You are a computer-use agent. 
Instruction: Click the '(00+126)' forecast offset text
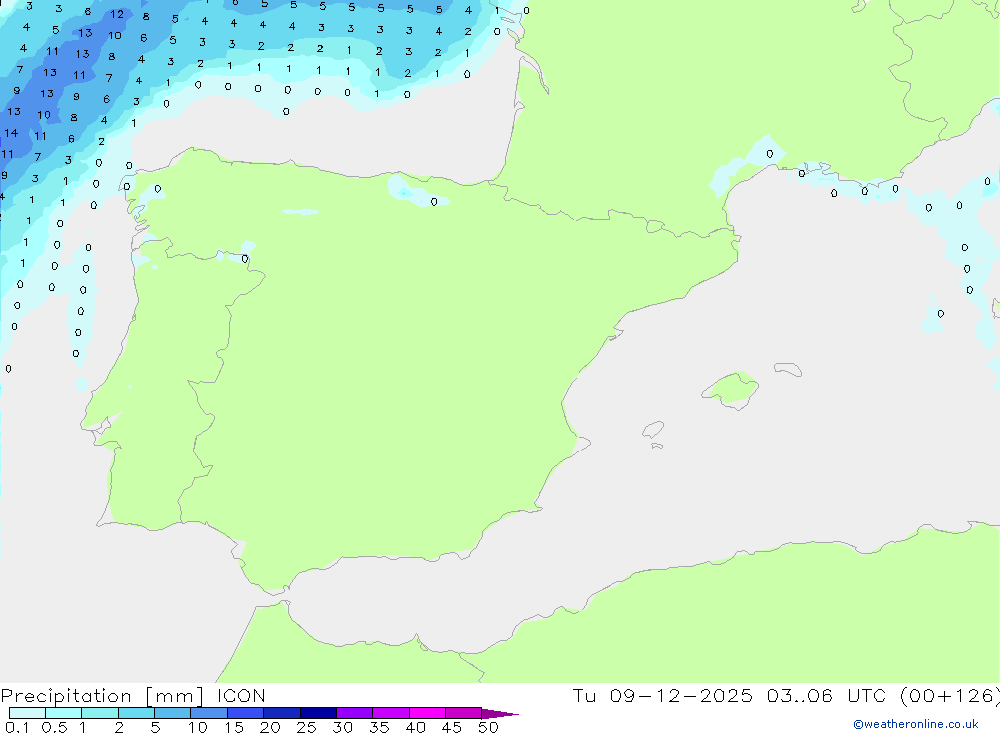(949, 696)
